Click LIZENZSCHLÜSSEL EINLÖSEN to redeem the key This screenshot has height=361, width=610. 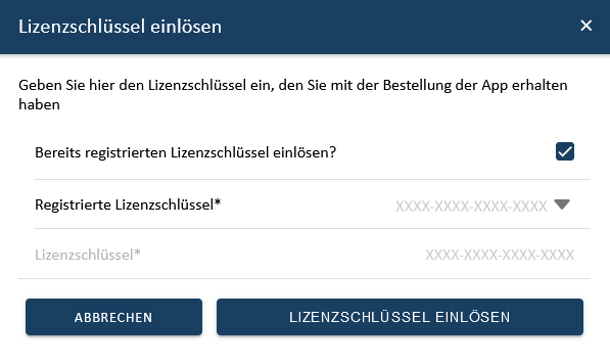pos(400,317)
